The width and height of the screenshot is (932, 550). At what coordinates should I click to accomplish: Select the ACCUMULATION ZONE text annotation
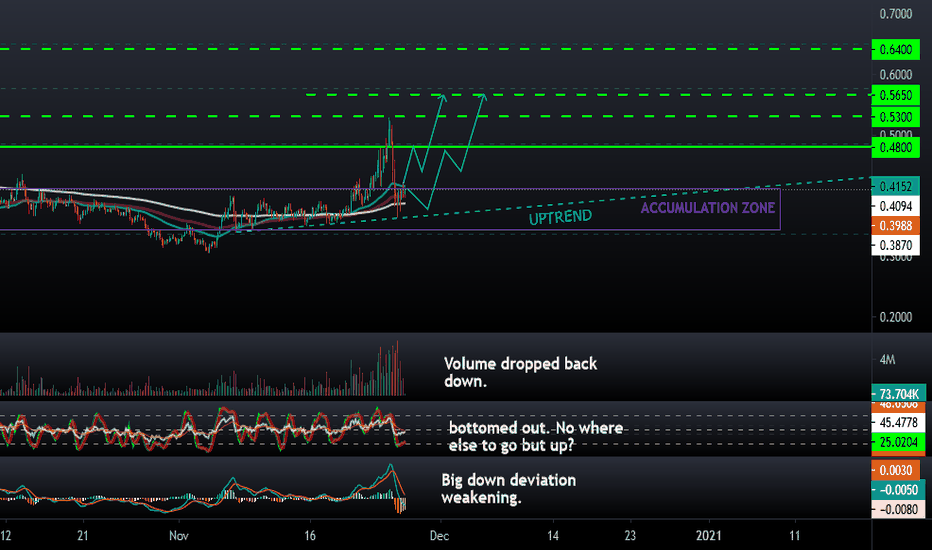click(708, 208)
